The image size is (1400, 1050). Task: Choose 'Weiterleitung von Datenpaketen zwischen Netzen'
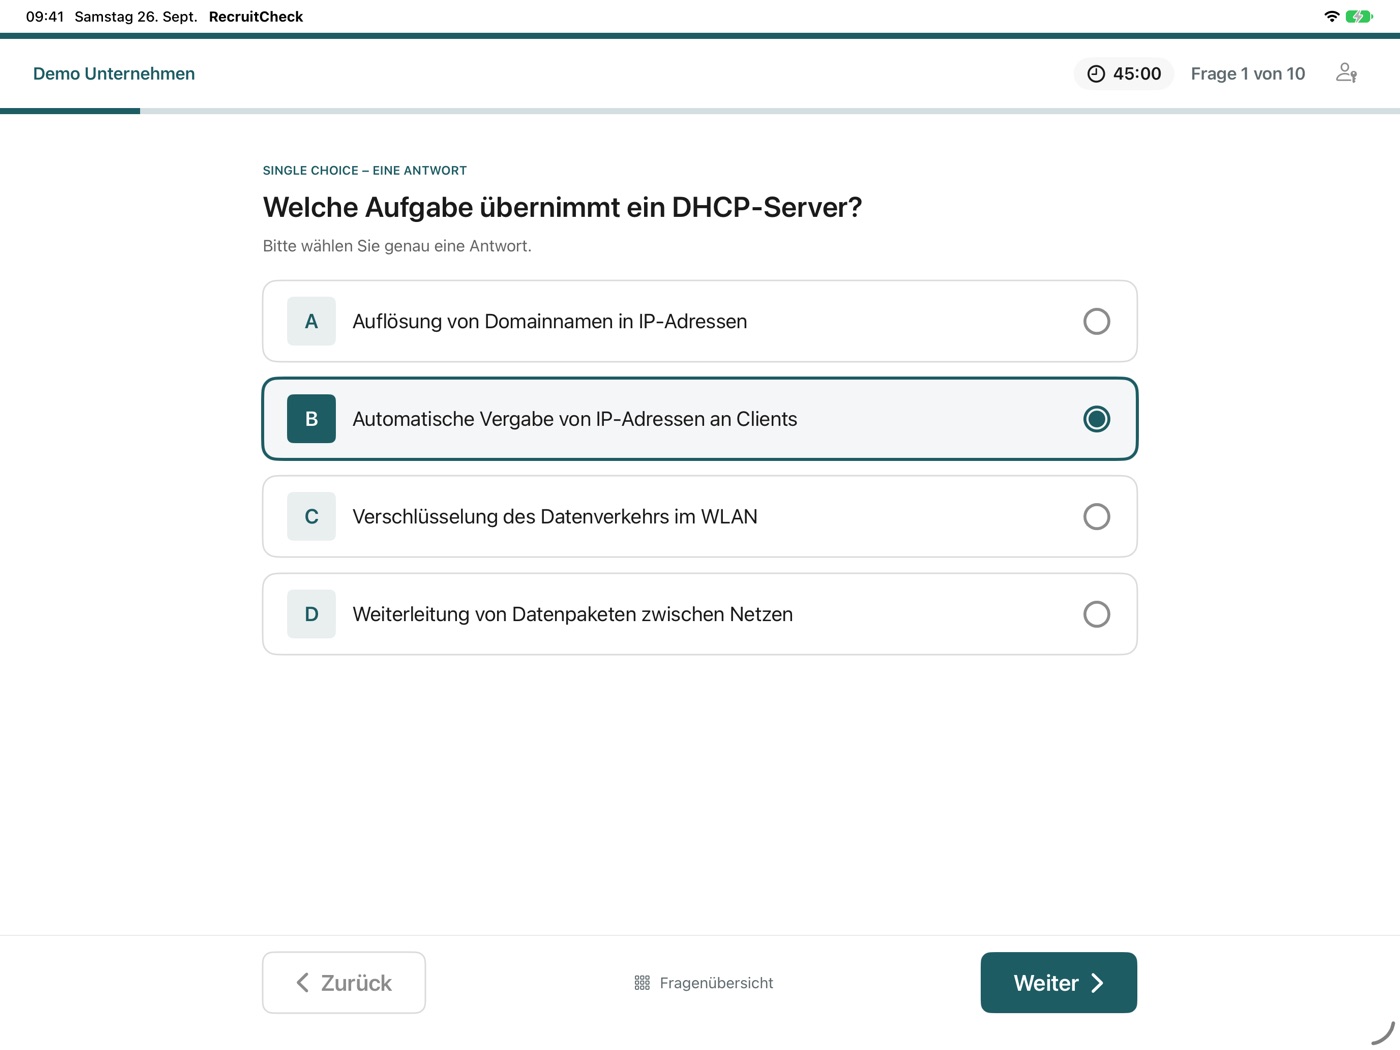point(700,614)
